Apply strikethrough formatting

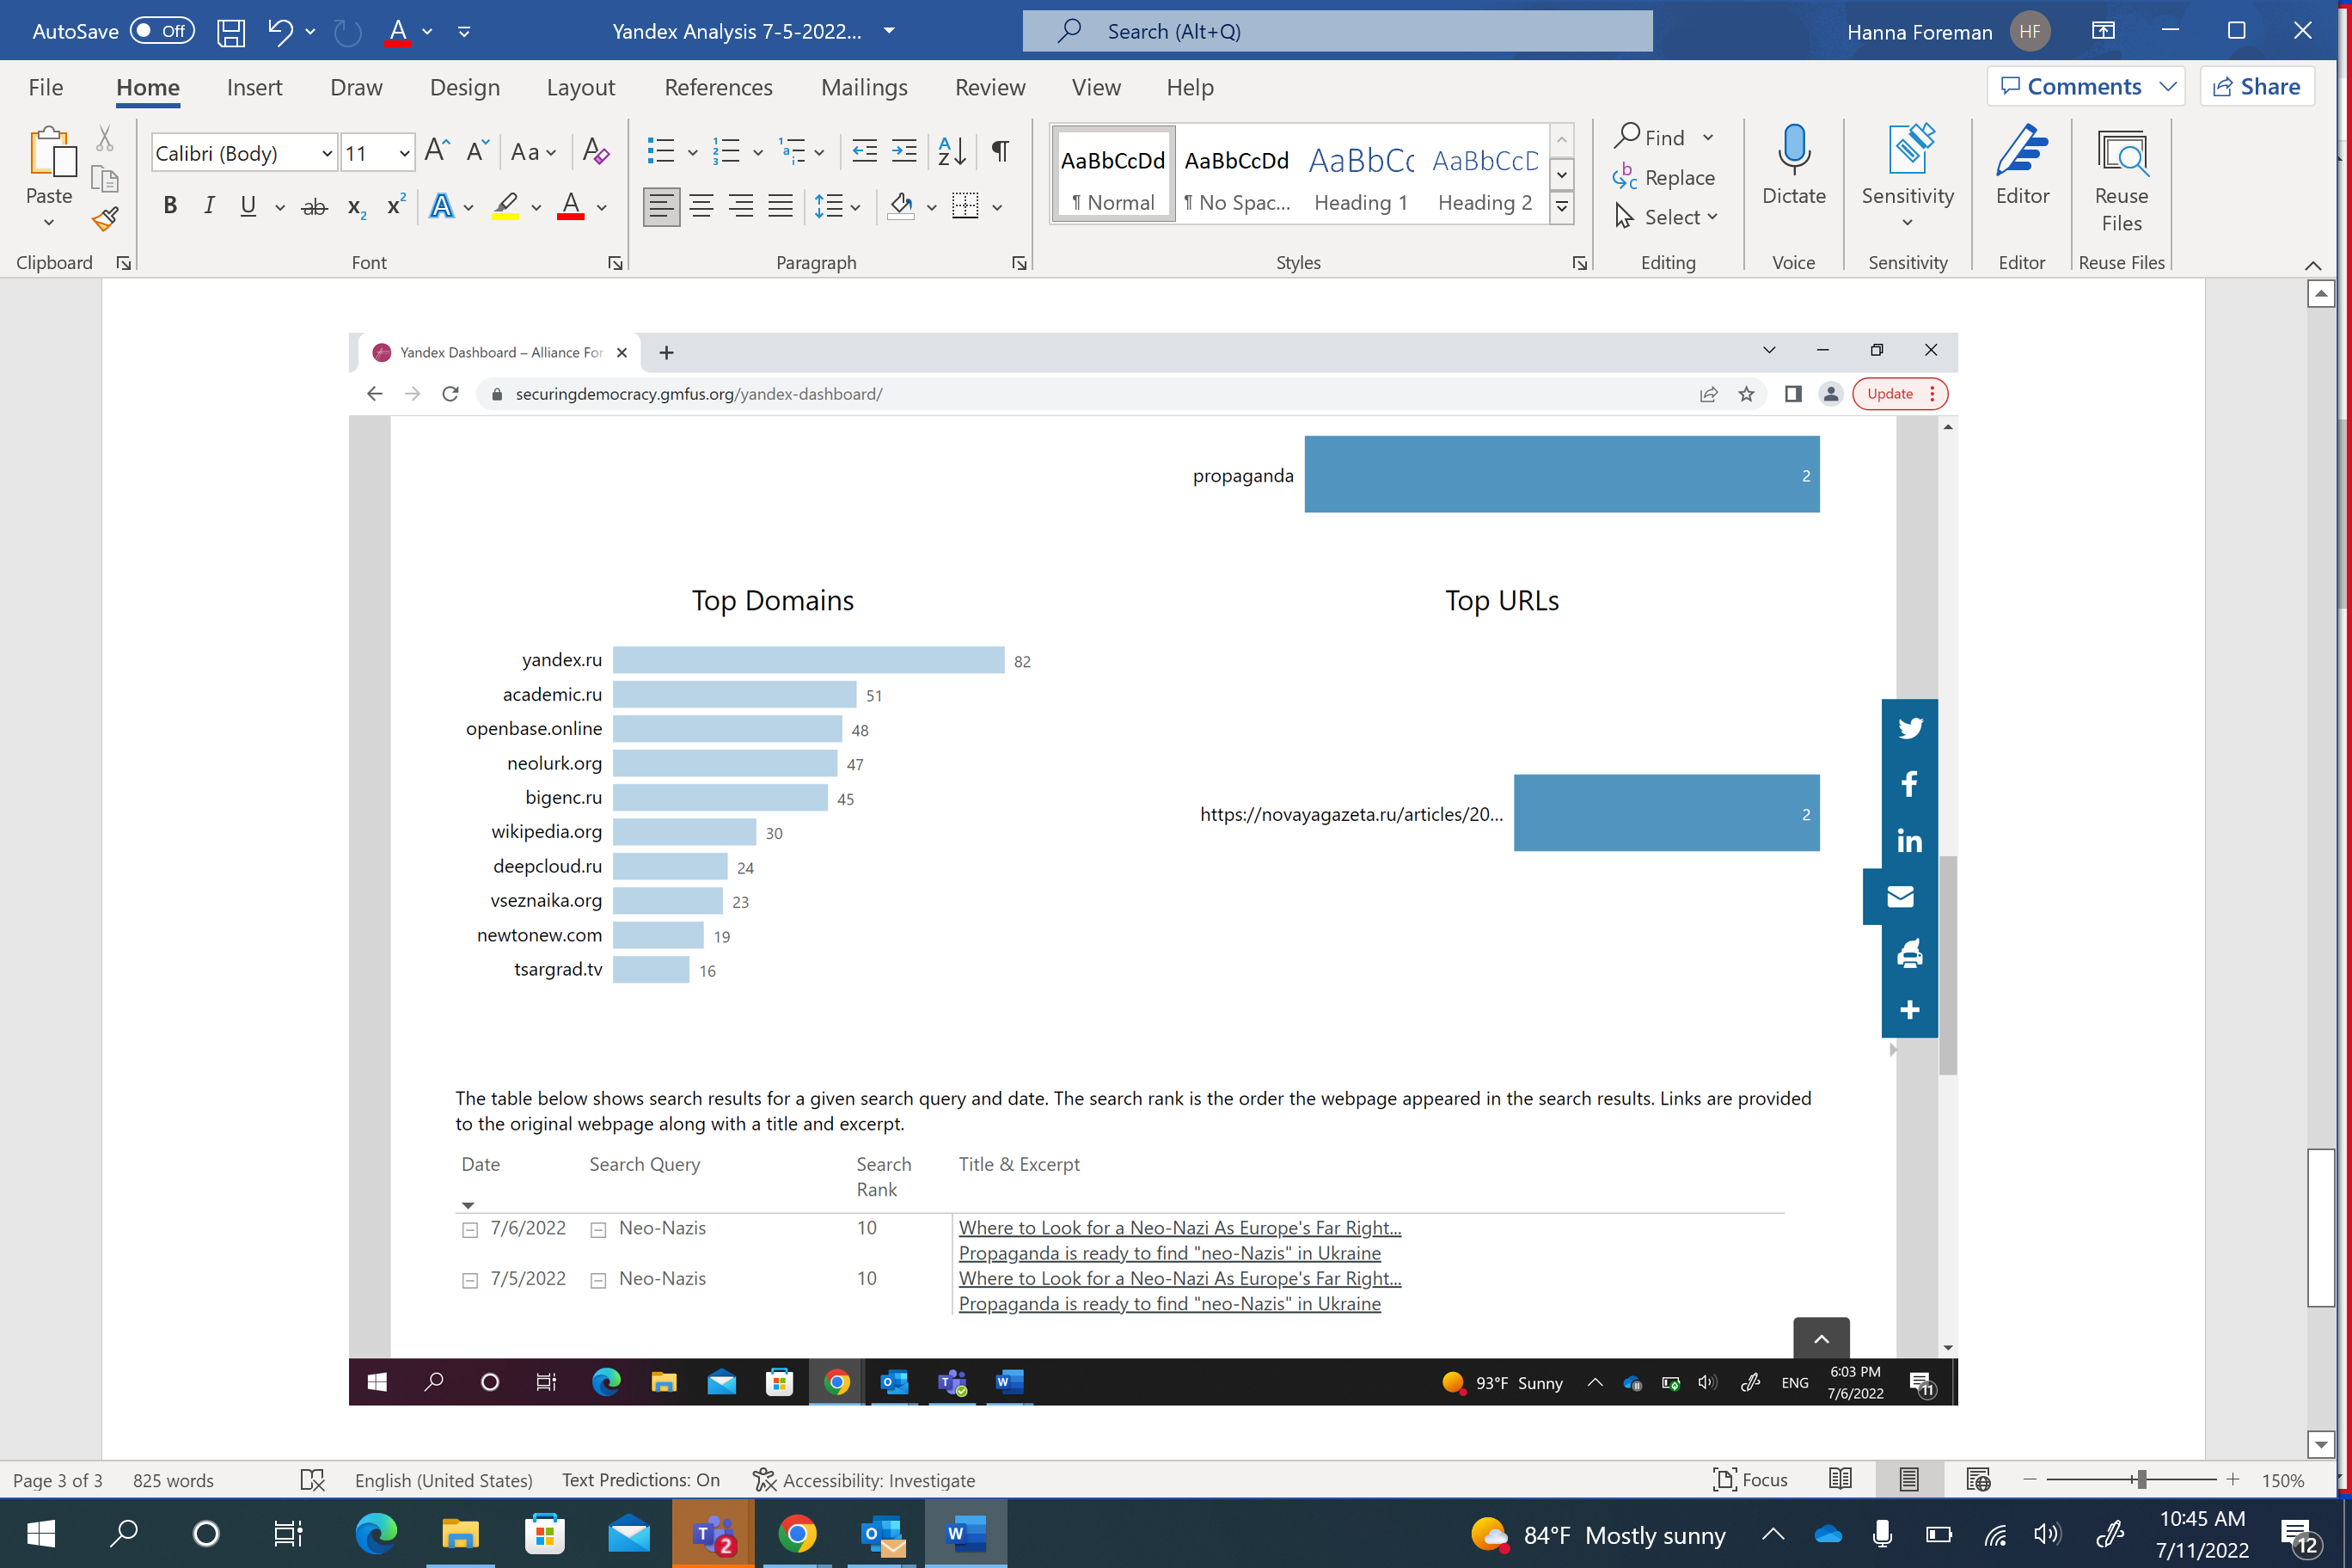click(x=314, y=207)
